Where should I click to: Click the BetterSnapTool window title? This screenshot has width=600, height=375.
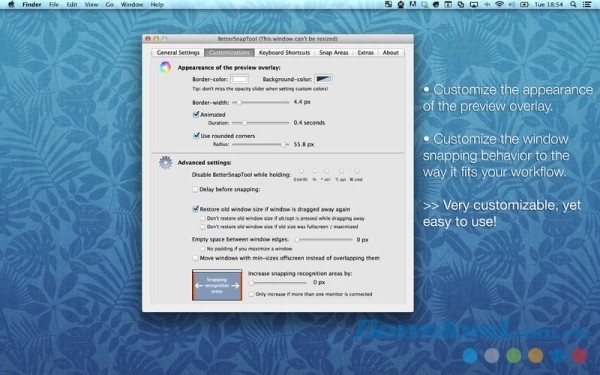click(277, 39)
